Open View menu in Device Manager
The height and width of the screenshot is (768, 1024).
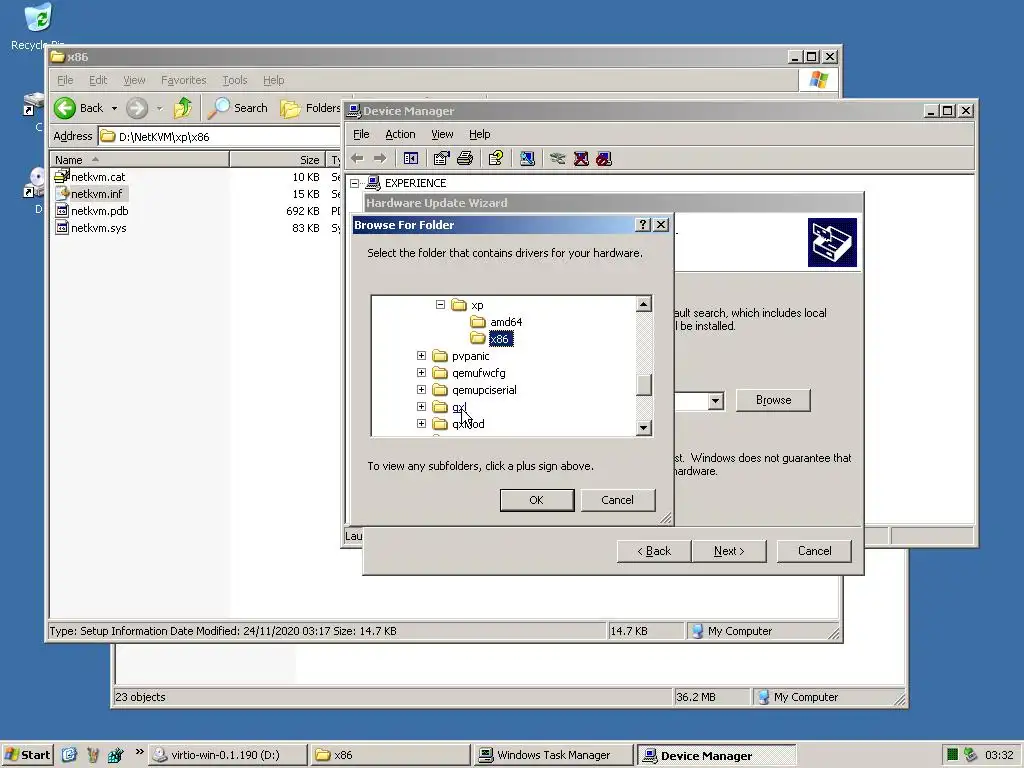[442, 134]
